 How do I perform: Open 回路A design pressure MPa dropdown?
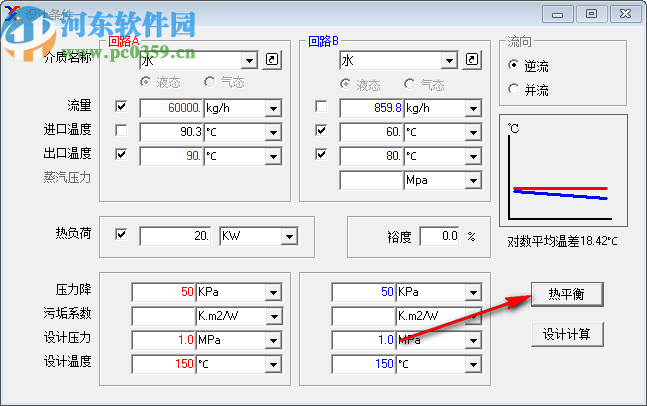(x=273, y=340)
